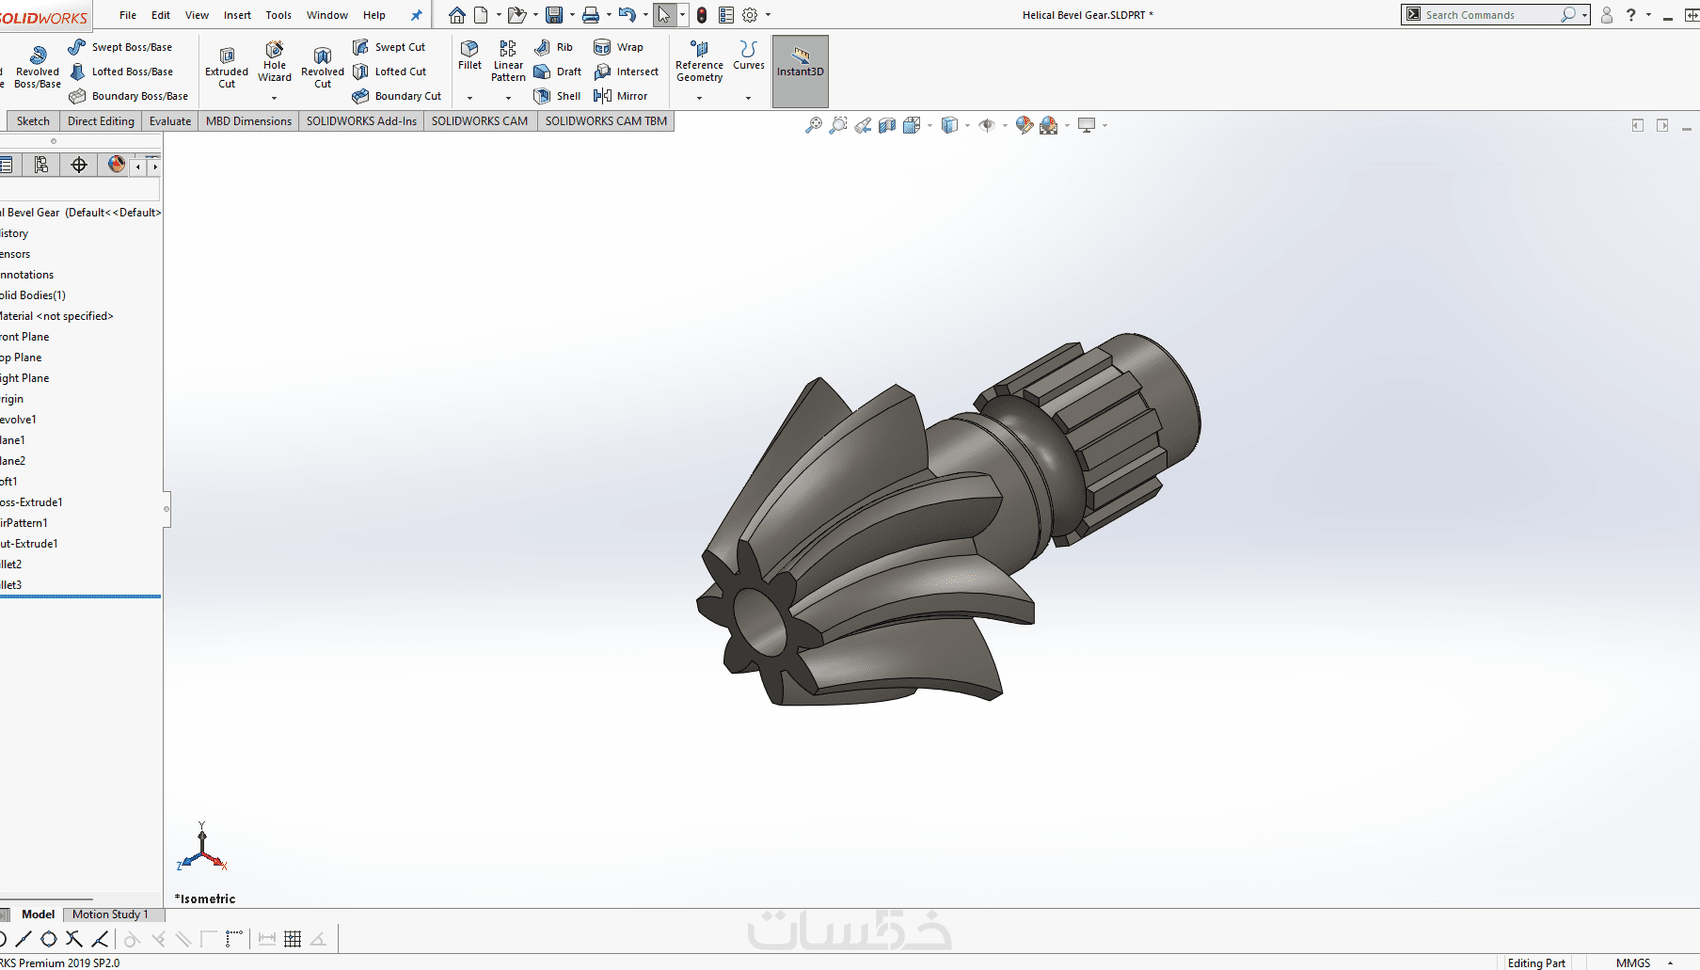Select Boss-Extrude1 in the feature tree

click(32, 502)
